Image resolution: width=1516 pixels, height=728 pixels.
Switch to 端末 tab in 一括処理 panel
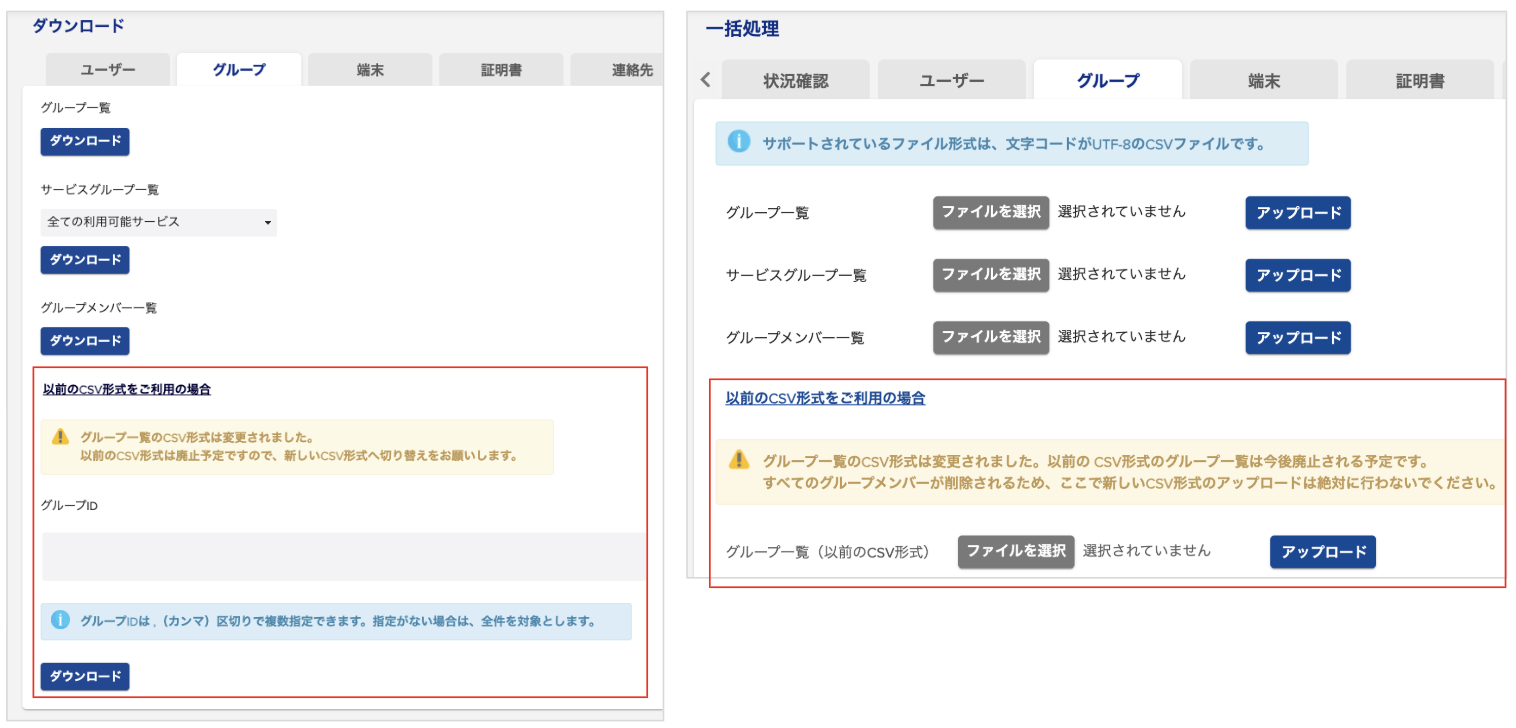pos(1264,81)
